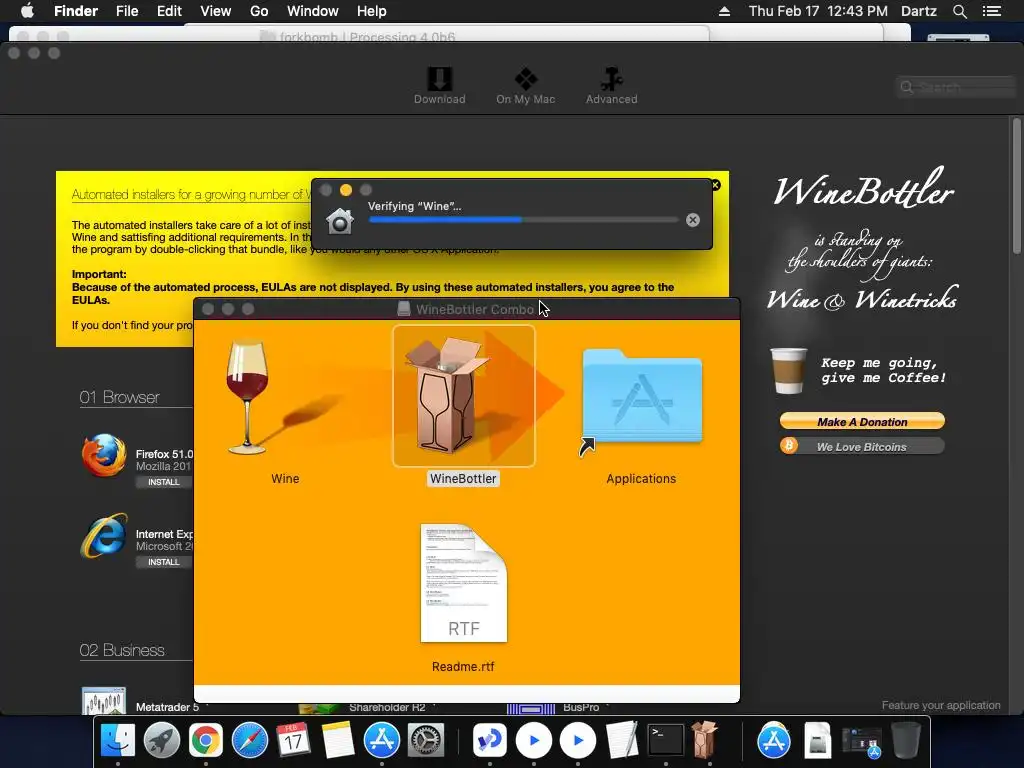
Task: Open Finder from the Dock
Action: pyautogui.click(x=118, y=741)
